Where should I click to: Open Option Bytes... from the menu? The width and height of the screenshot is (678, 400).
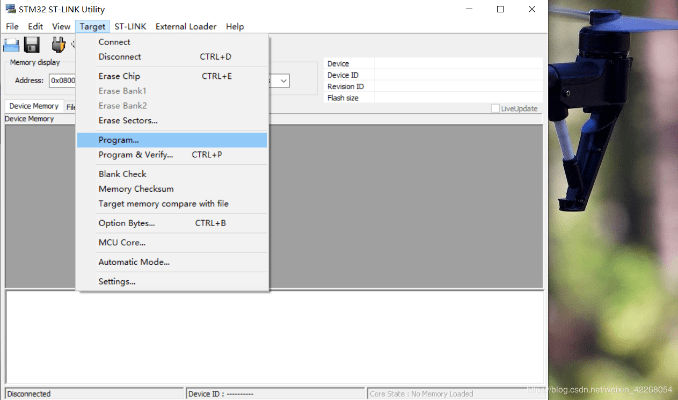tap(126, 223)
